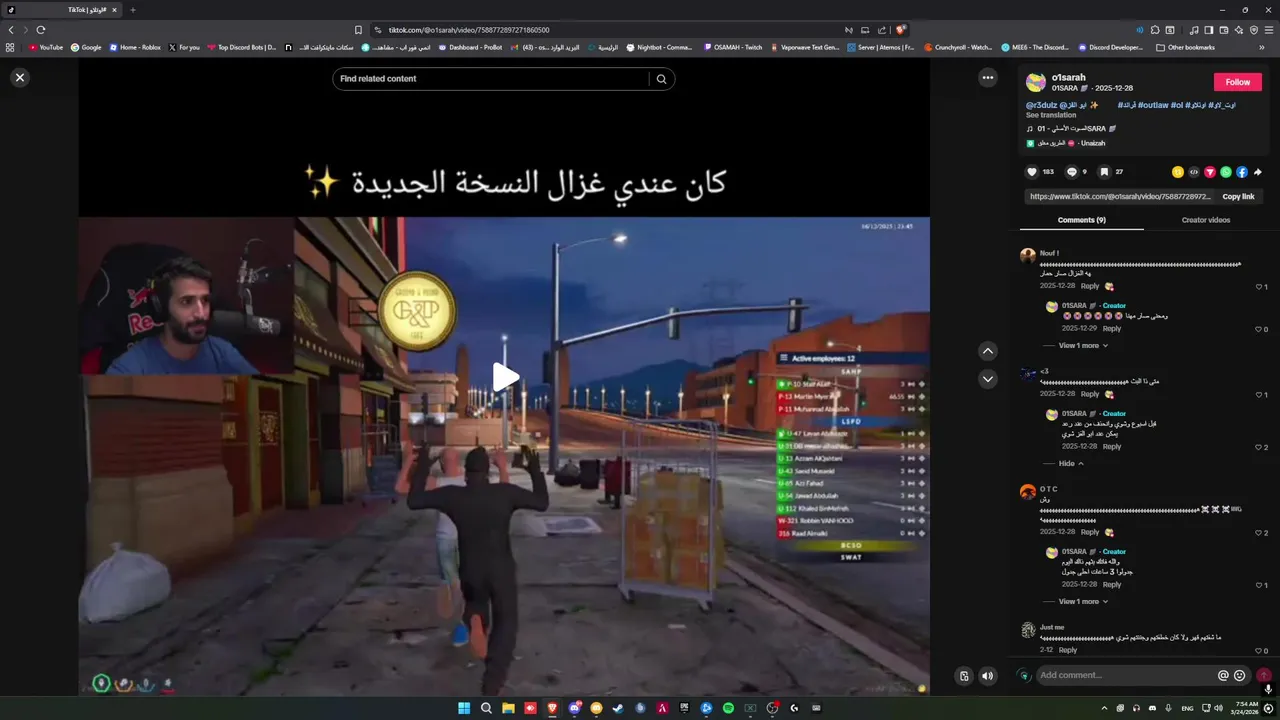Open Spotify from the taskbar
The width and height of the screenshot is (1280, 720).
pyautogui.click(x=728, y=708)
